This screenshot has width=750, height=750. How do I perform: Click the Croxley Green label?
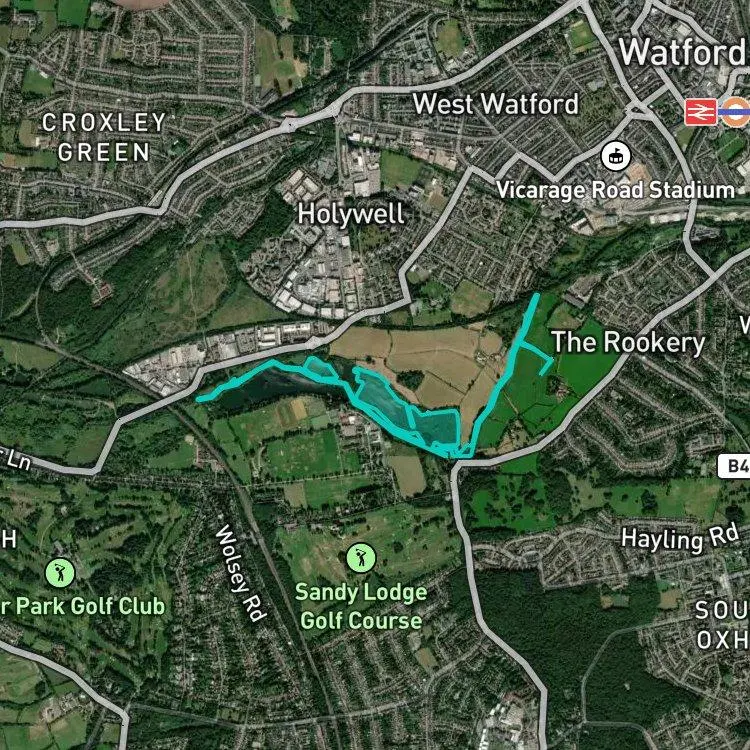coord(103,137)
